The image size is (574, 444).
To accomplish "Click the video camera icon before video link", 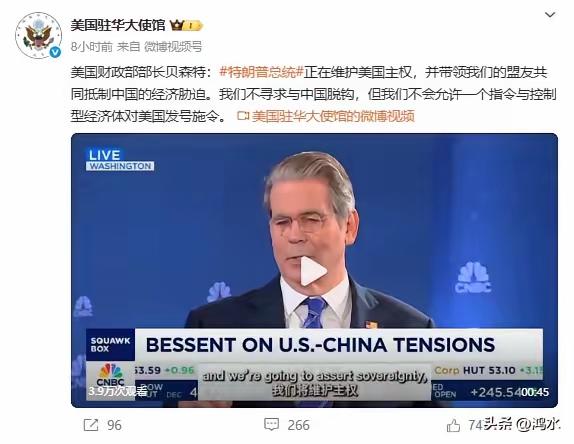I will point(243,116).
